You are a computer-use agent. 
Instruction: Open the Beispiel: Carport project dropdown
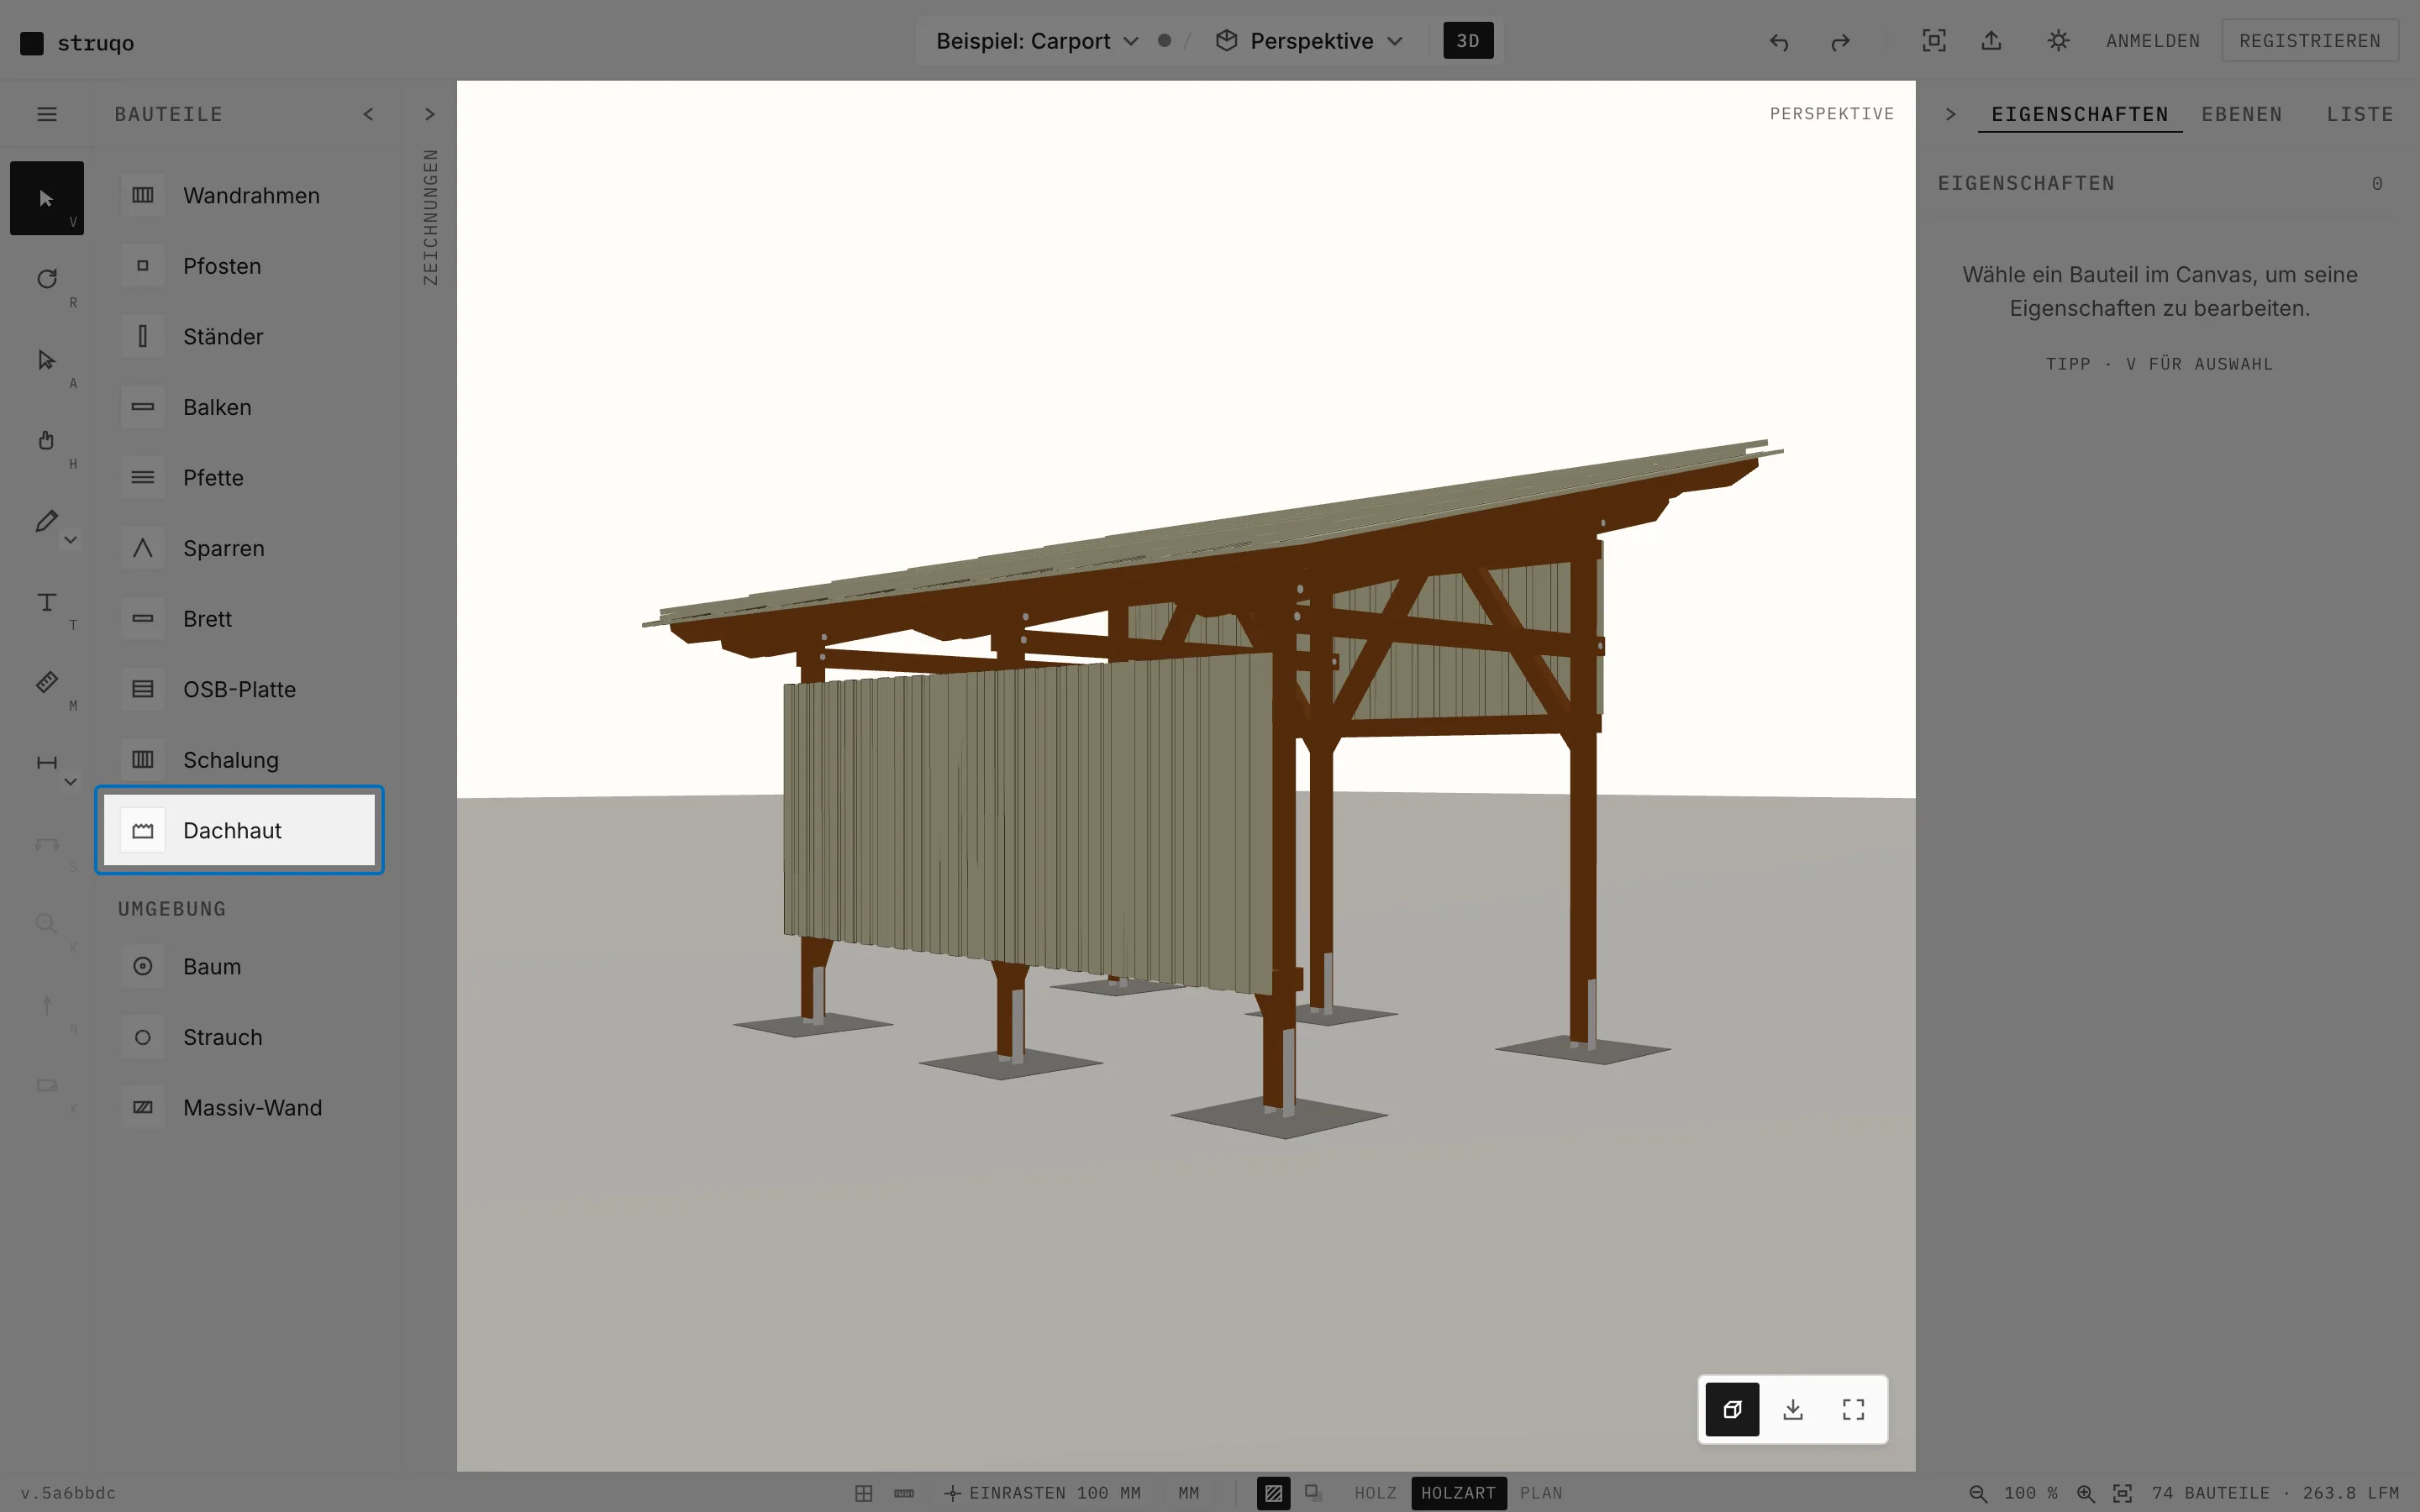(x=1037, y=41)
